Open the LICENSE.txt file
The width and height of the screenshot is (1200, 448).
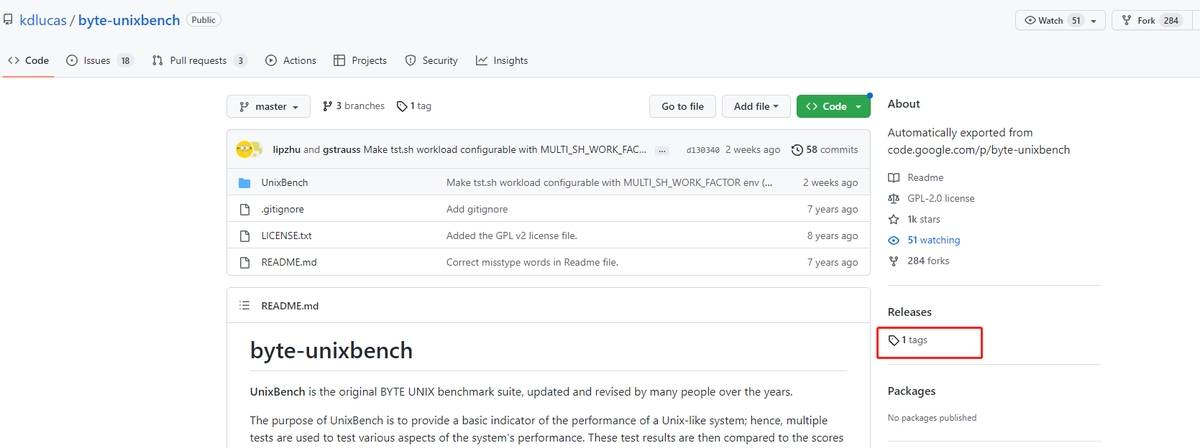(286, 236)
